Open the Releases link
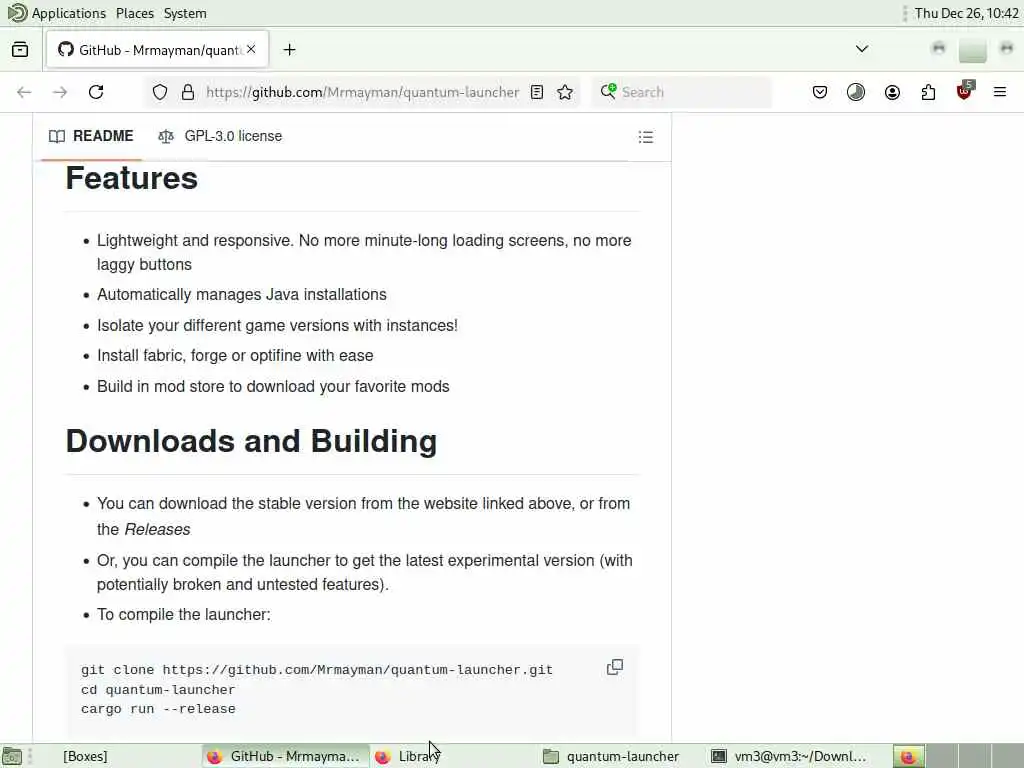 (x=157, y=529)
